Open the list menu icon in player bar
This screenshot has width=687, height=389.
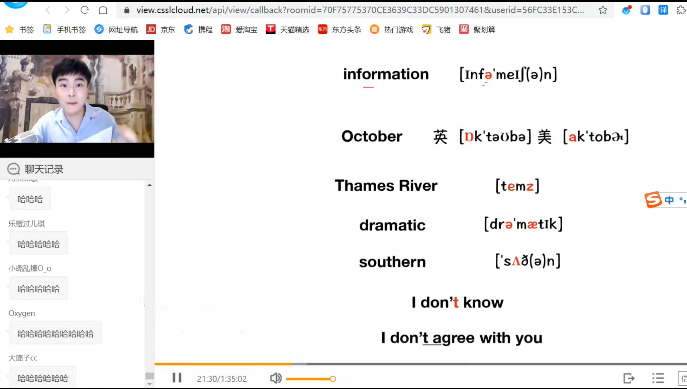click(x=658, y=378)
